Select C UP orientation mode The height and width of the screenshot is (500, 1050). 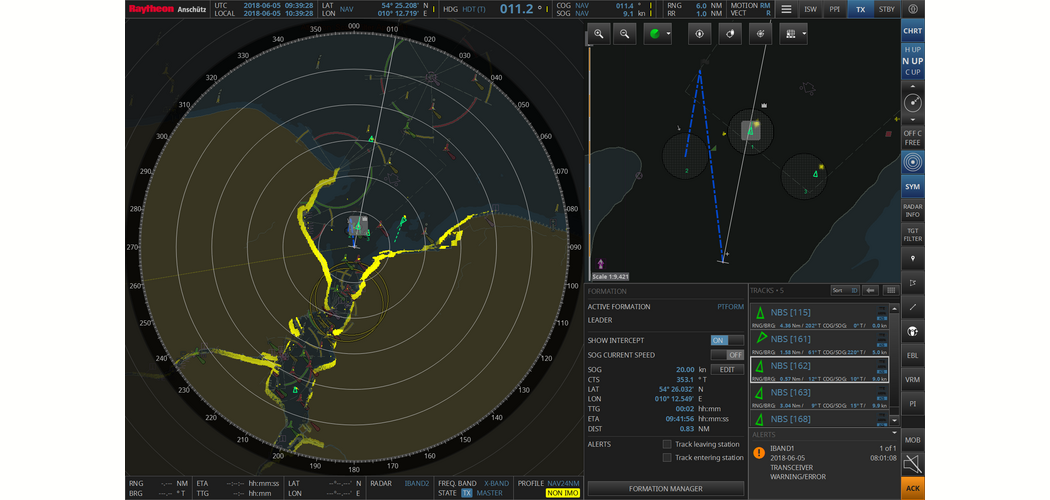(913, 72)
